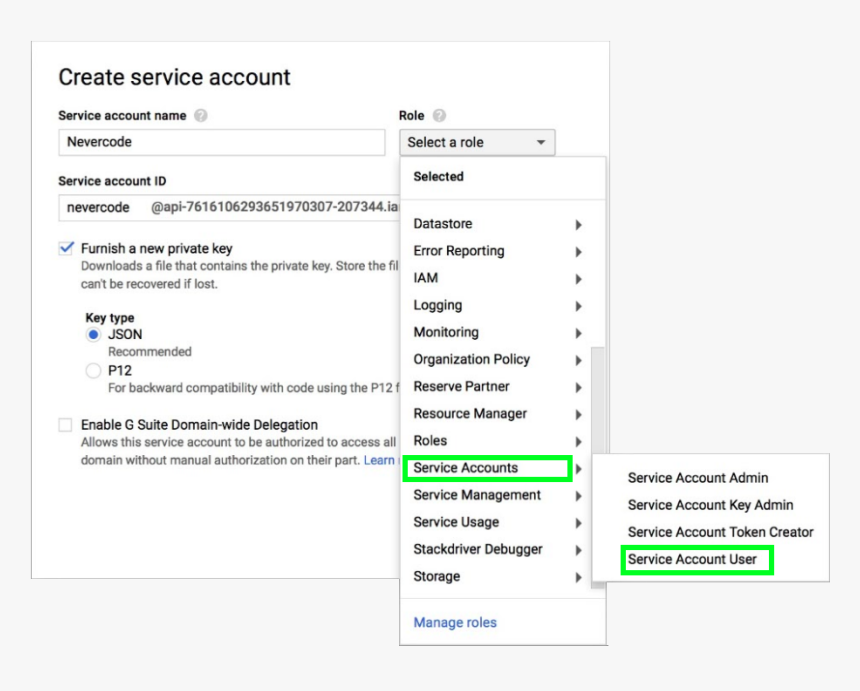Select the Service Account Key Admin role
Viewport: 860px width, 691px height.
710,505
